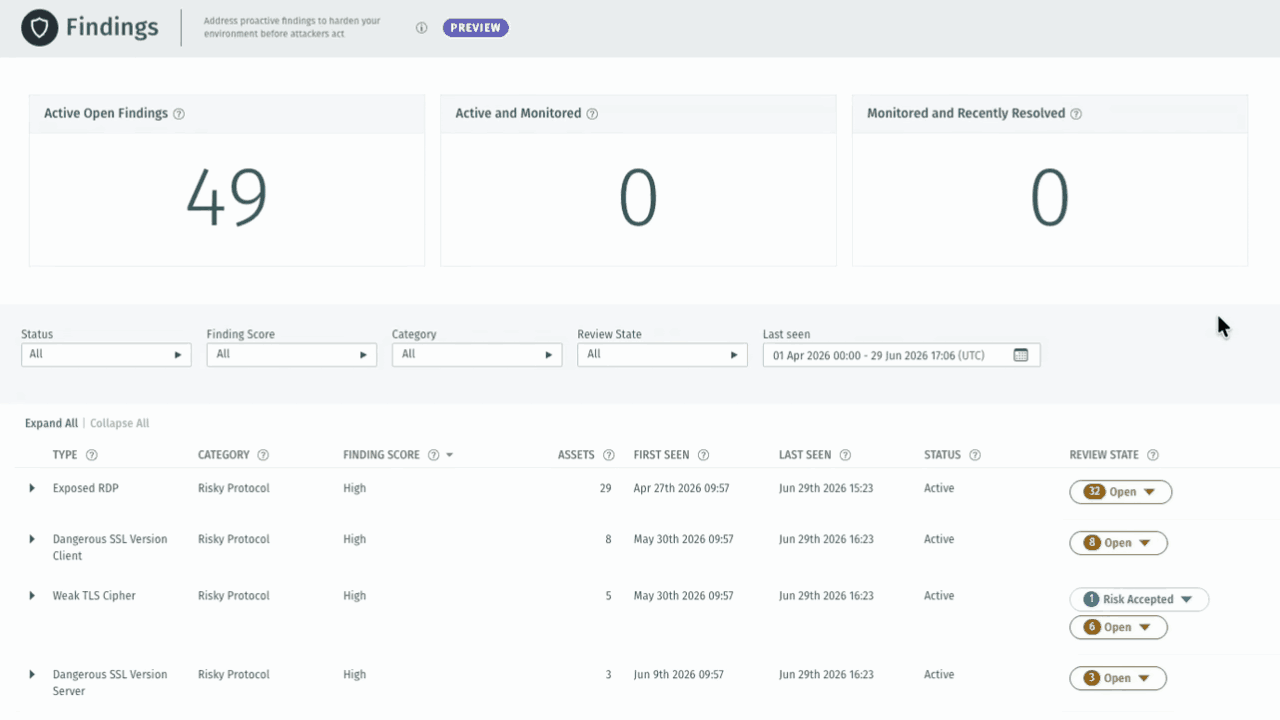This screenshot has height=720, width=1280.
Task: Click Expand All link
Action: tap(51, 423)
